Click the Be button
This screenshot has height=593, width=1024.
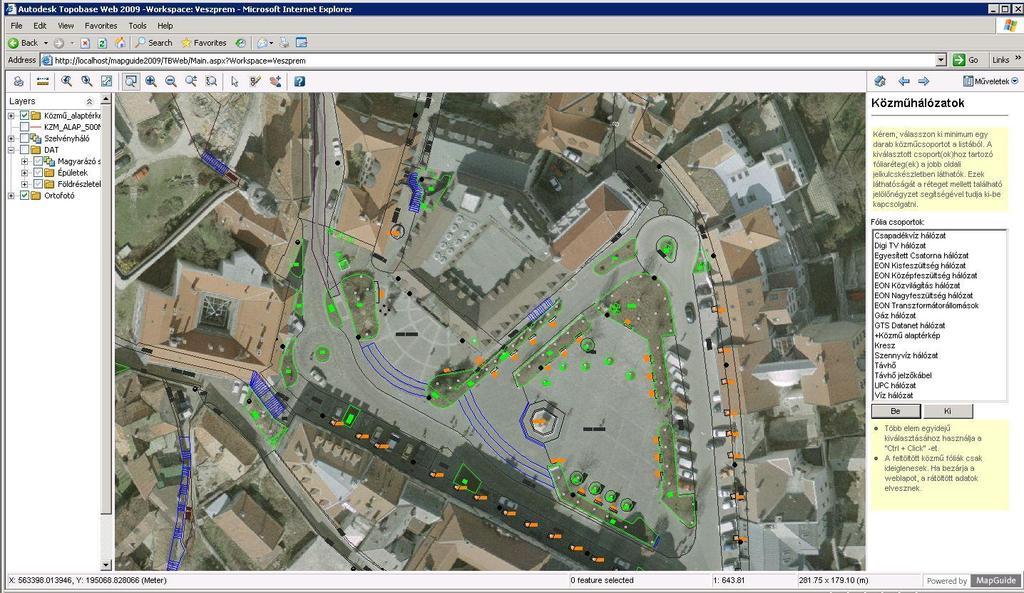tap(895, 411)
